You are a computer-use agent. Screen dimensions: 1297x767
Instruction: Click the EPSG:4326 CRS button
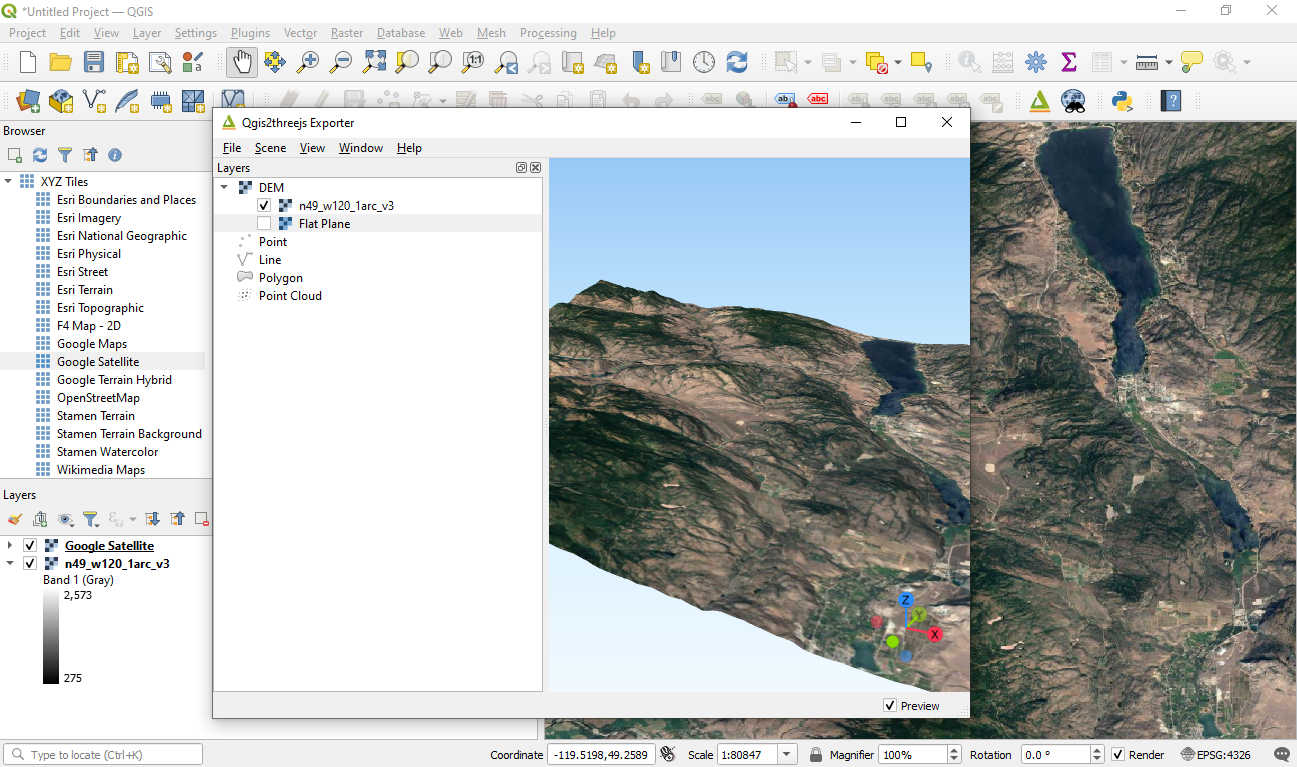point(1215,755)
